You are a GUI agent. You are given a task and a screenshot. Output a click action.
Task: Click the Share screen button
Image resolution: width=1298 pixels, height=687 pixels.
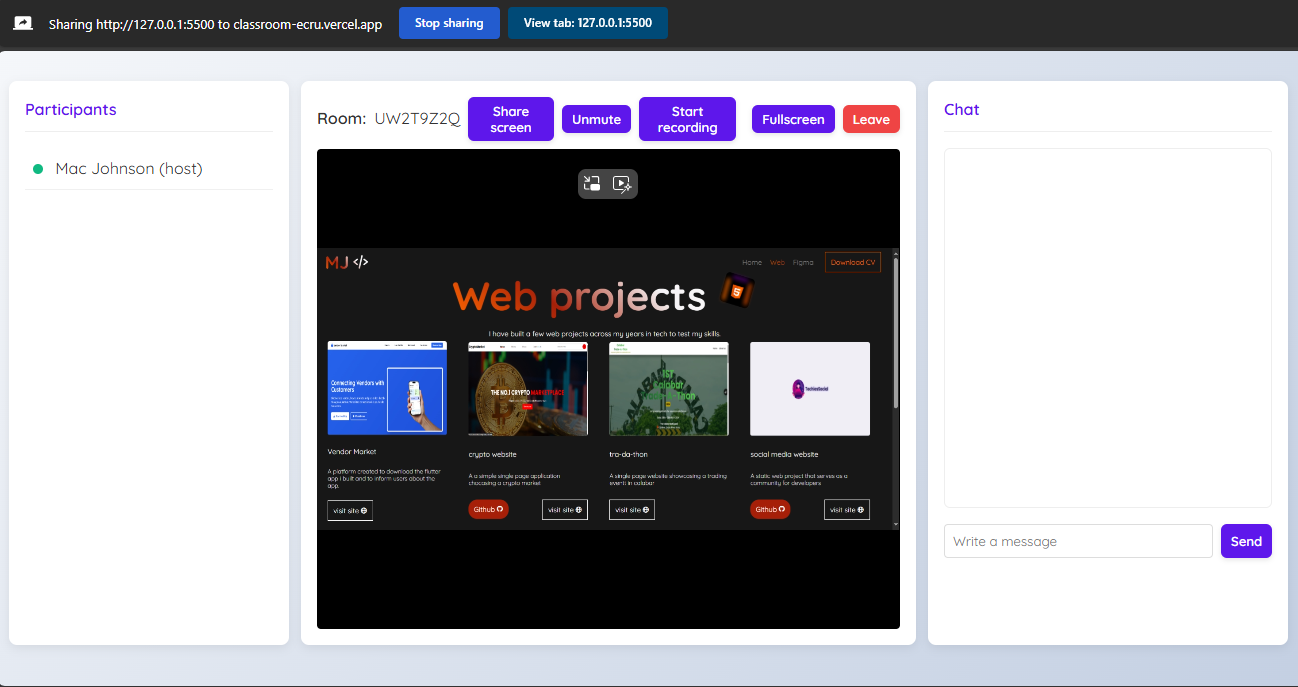[510, 119]
